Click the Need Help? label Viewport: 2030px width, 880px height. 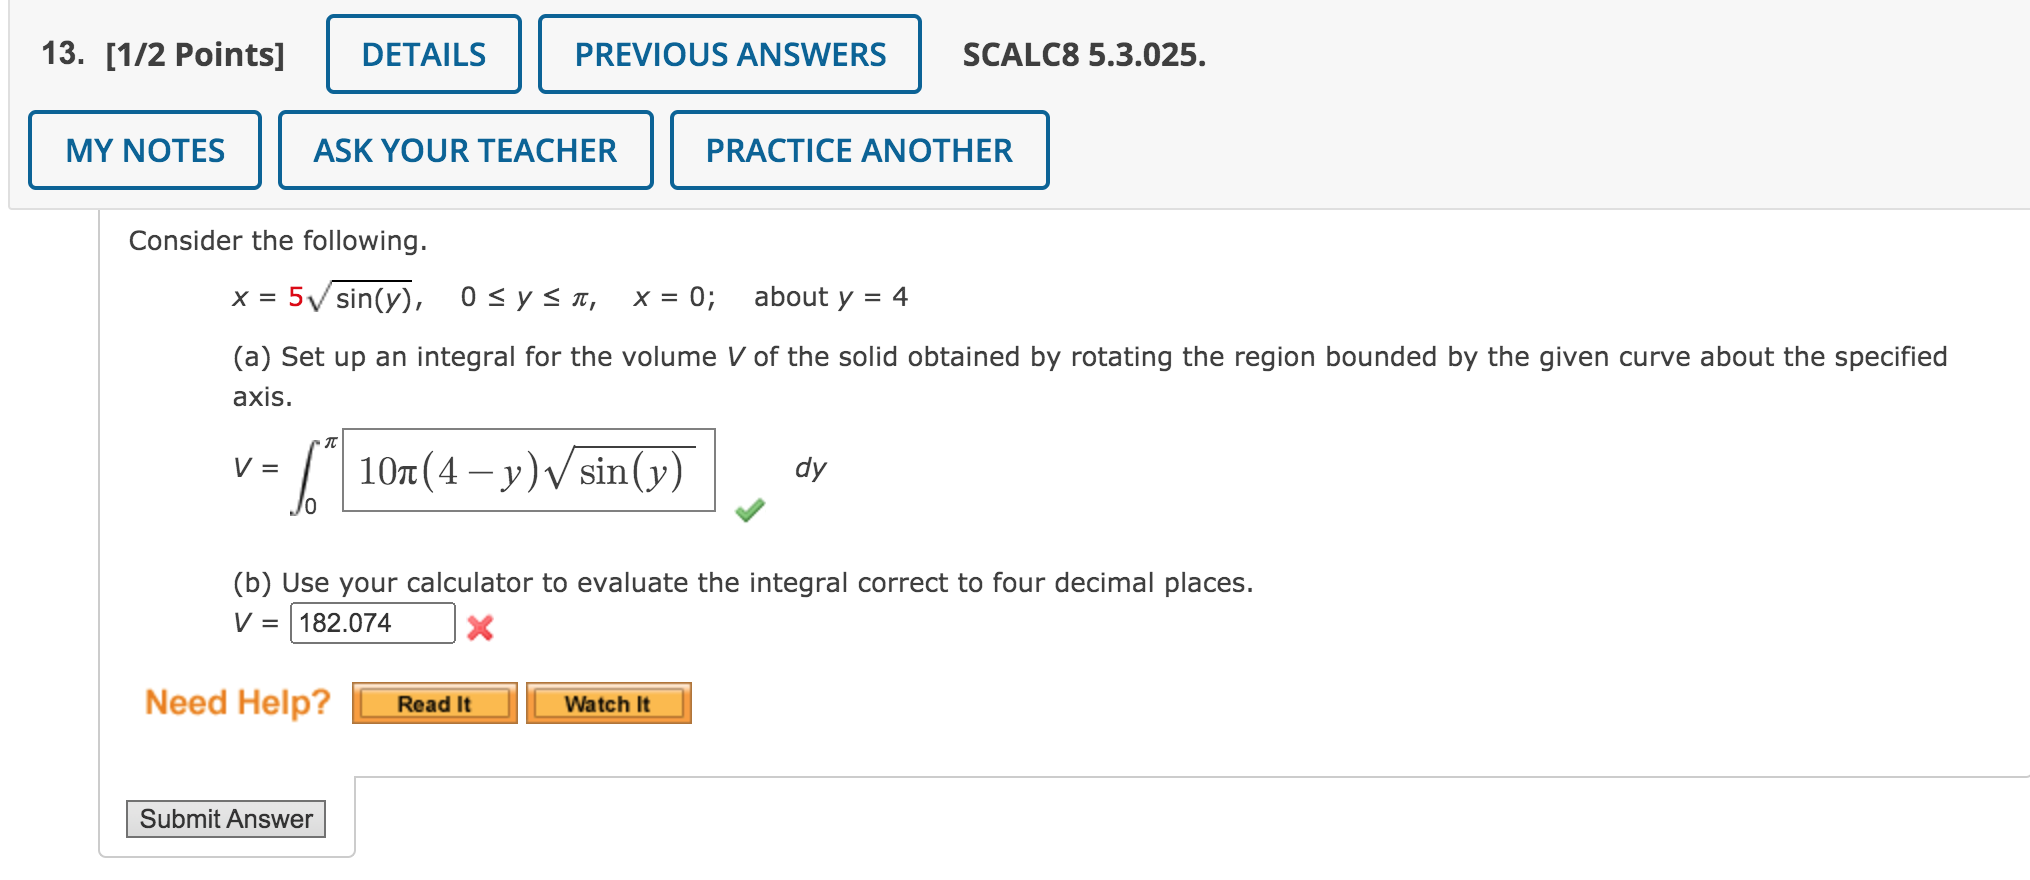236,702
